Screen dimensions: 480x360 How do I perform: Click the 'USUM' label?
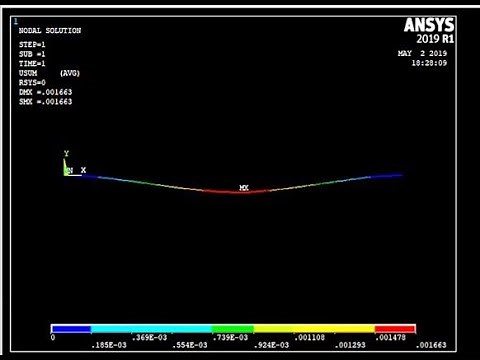[x=28, y=73]
